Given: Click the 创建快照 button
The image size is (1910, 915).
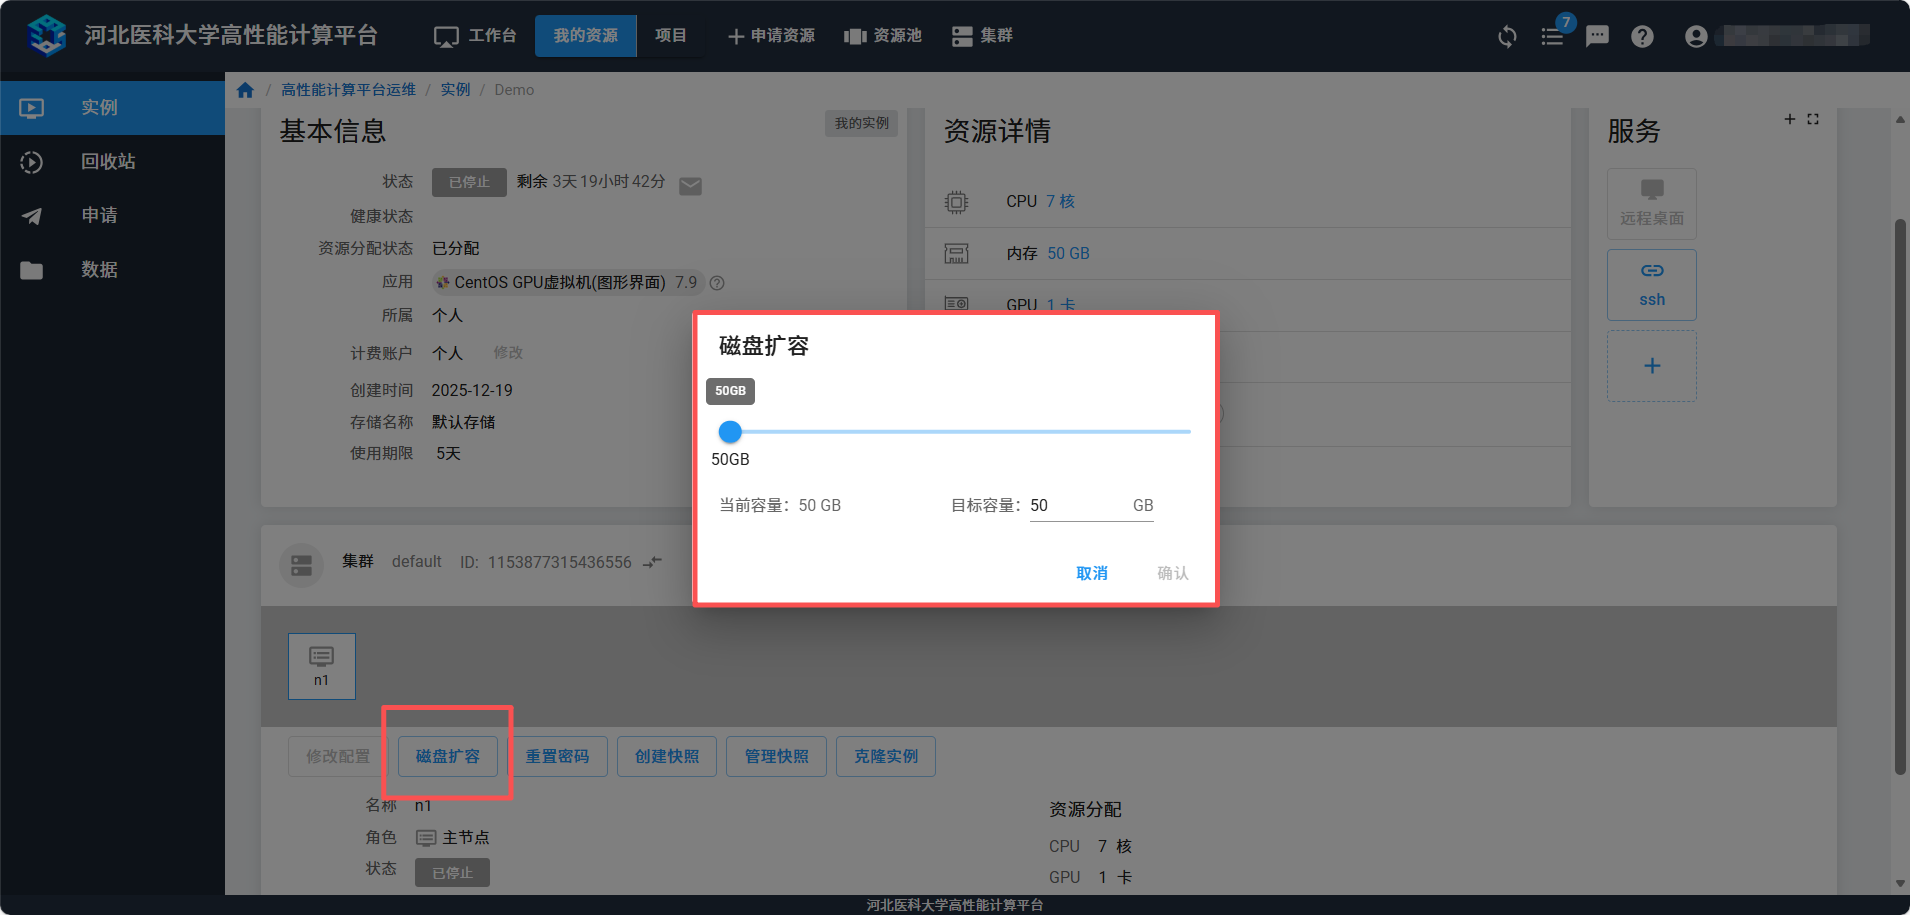Looking at the screenshot, I should point(667,756).
